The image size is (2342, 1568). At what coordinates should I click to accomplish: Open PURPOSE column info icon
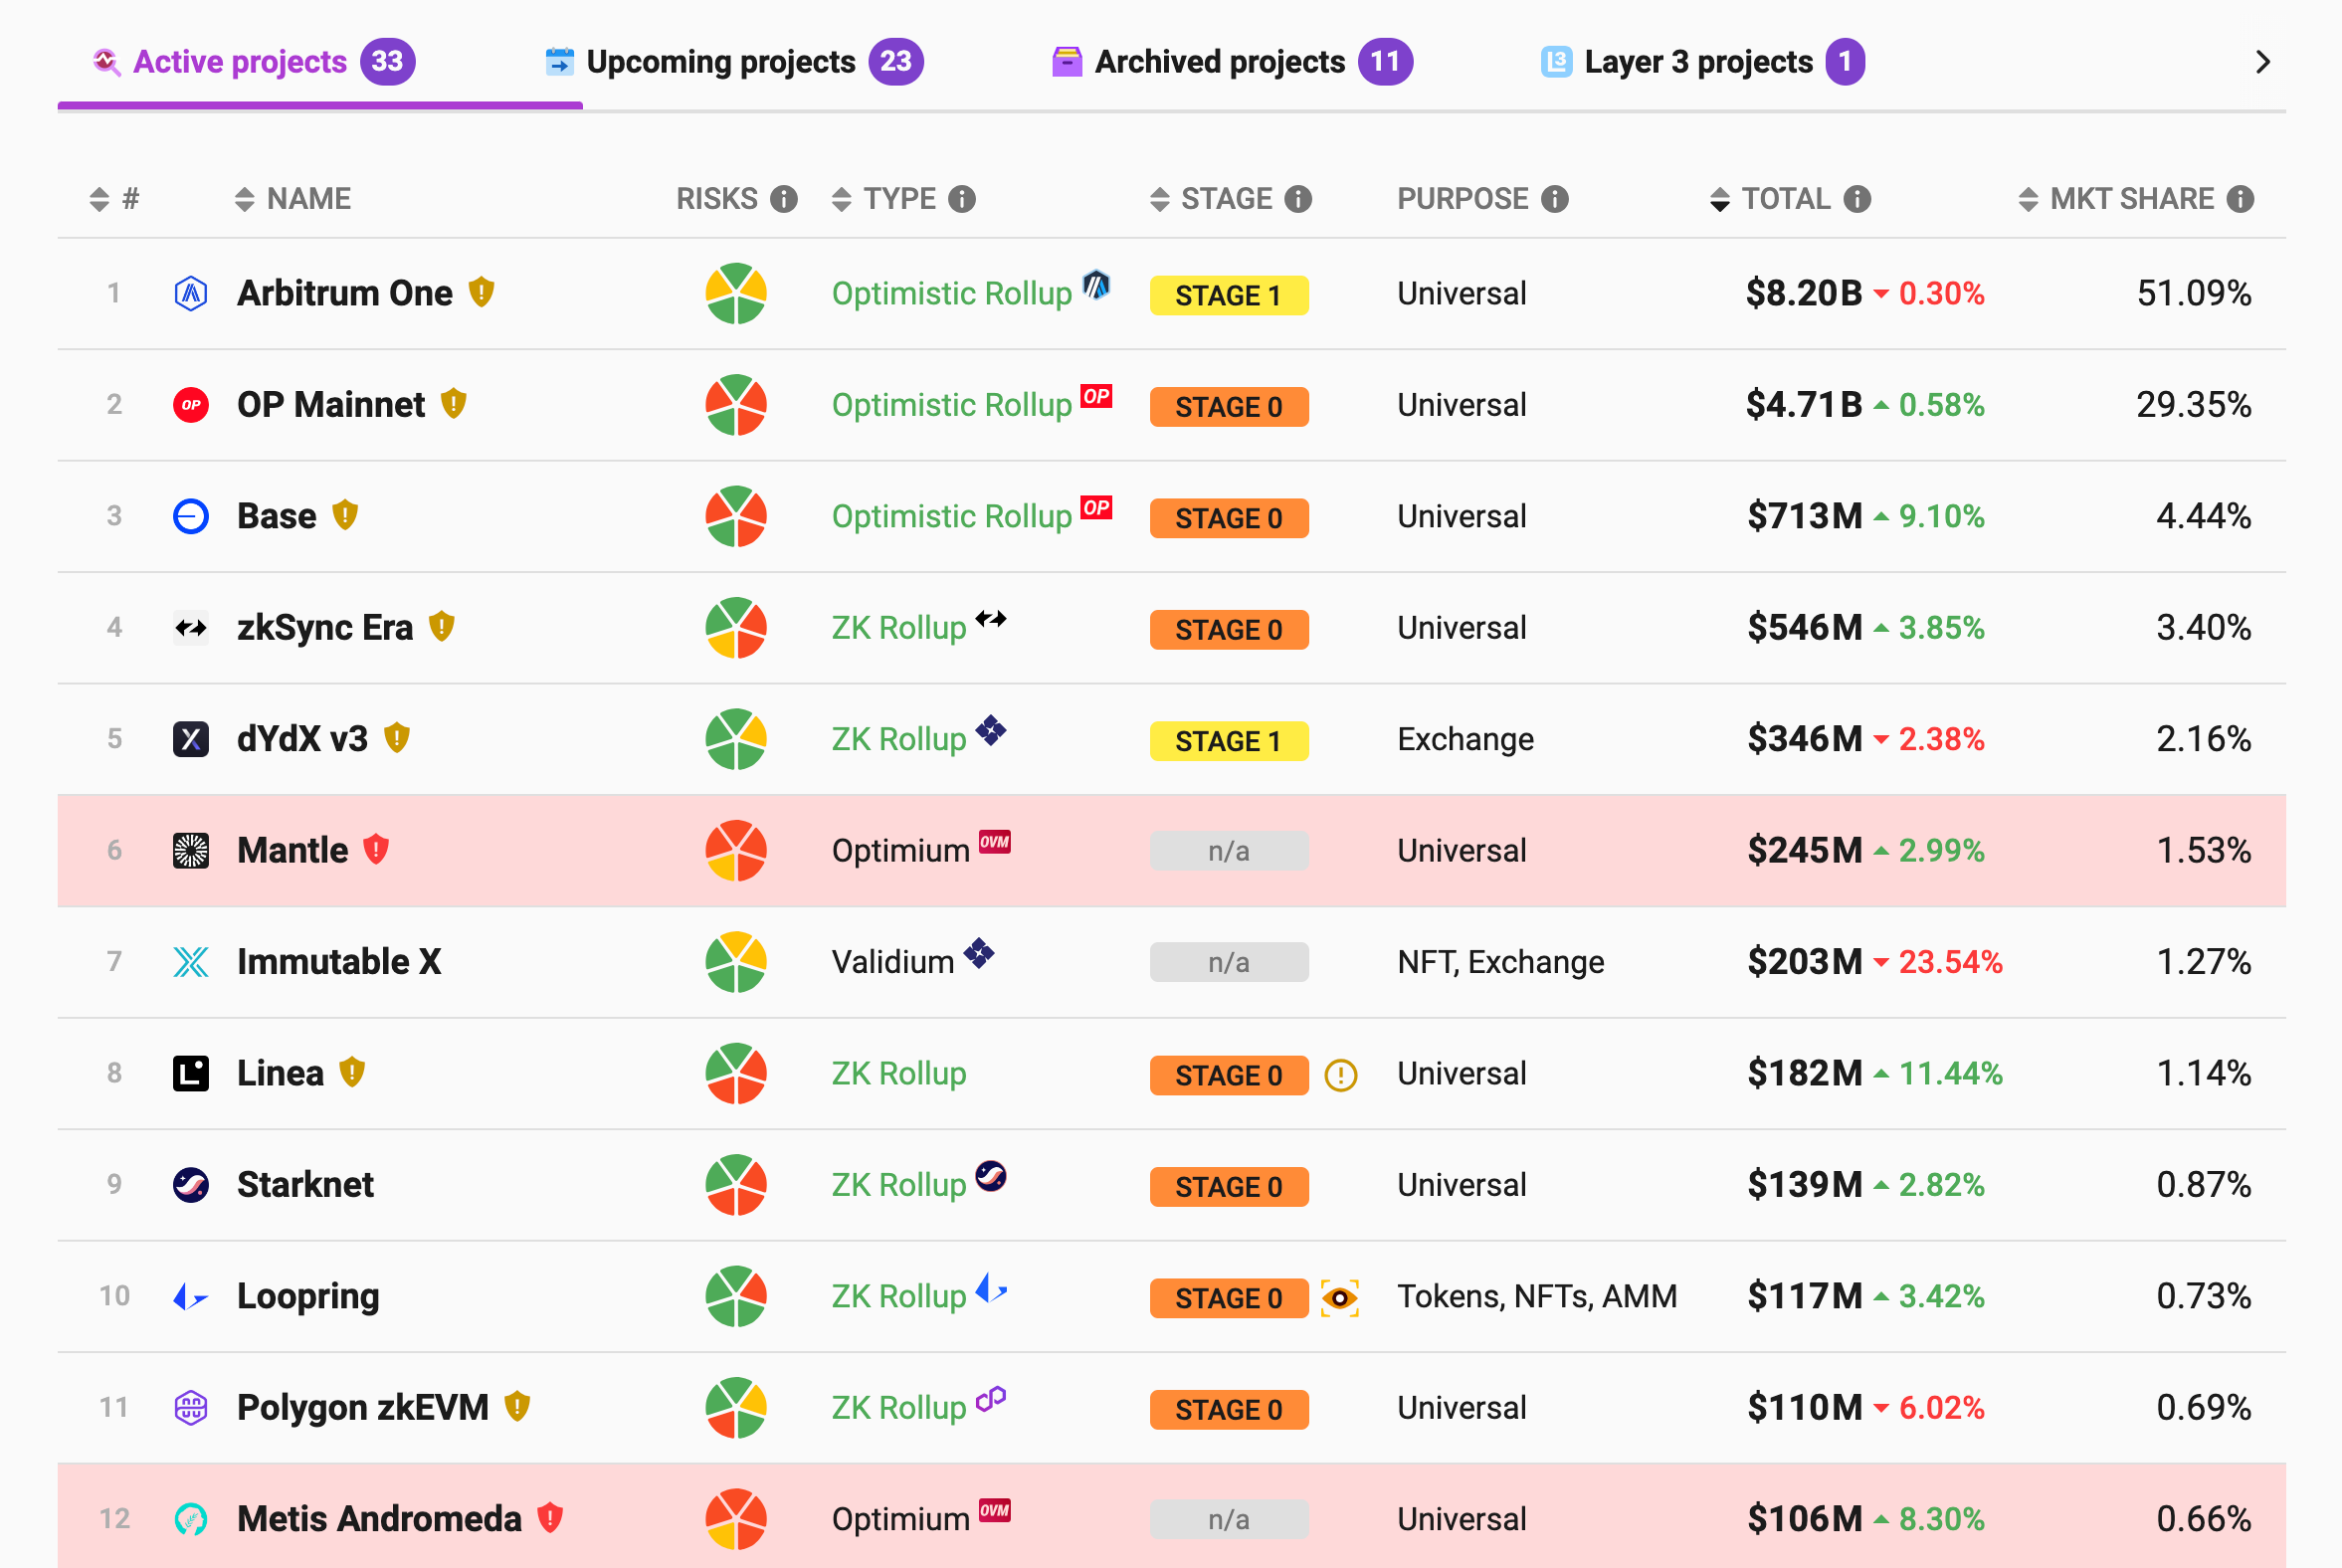pos(1555,199)
